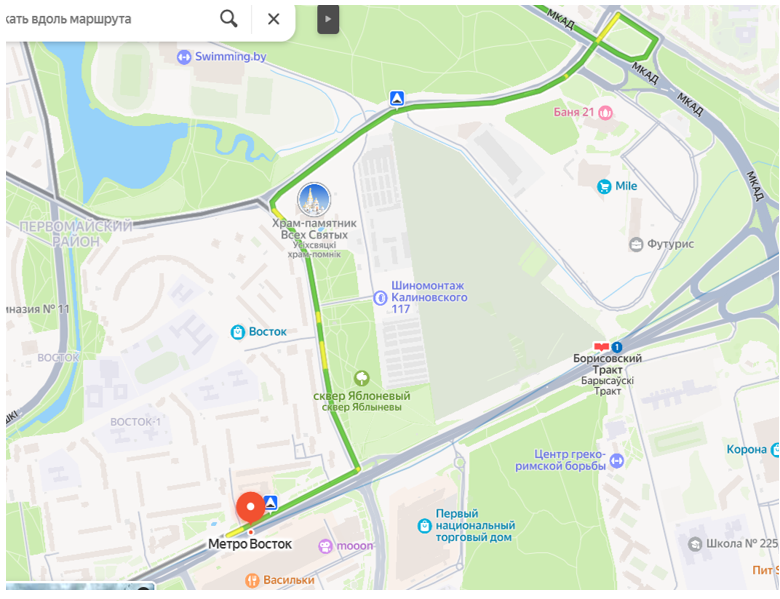Click the search magnifier icon
The height and width of the screenshot is (599, 780).
[229, 19]
